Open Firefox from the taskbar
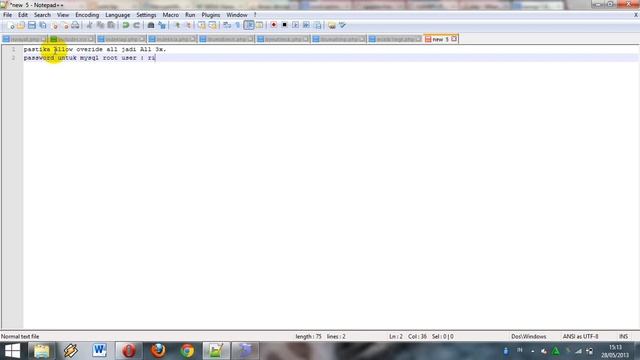 158,351
